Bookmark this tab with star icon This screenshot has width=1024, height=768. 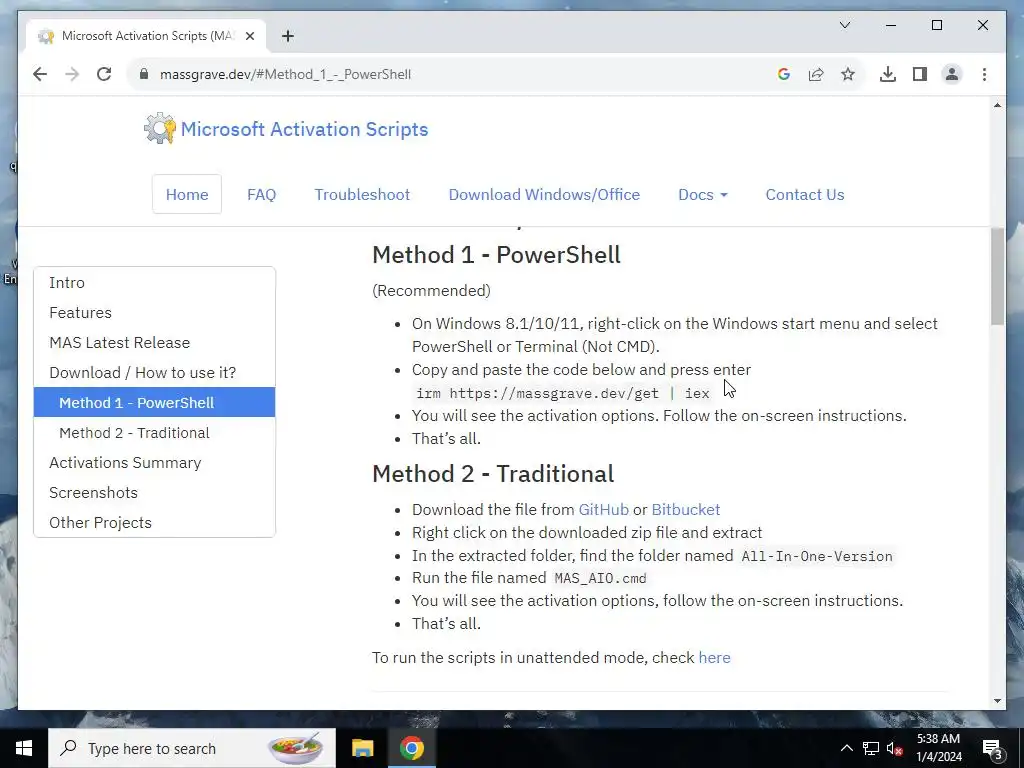[x=848, y=74]
